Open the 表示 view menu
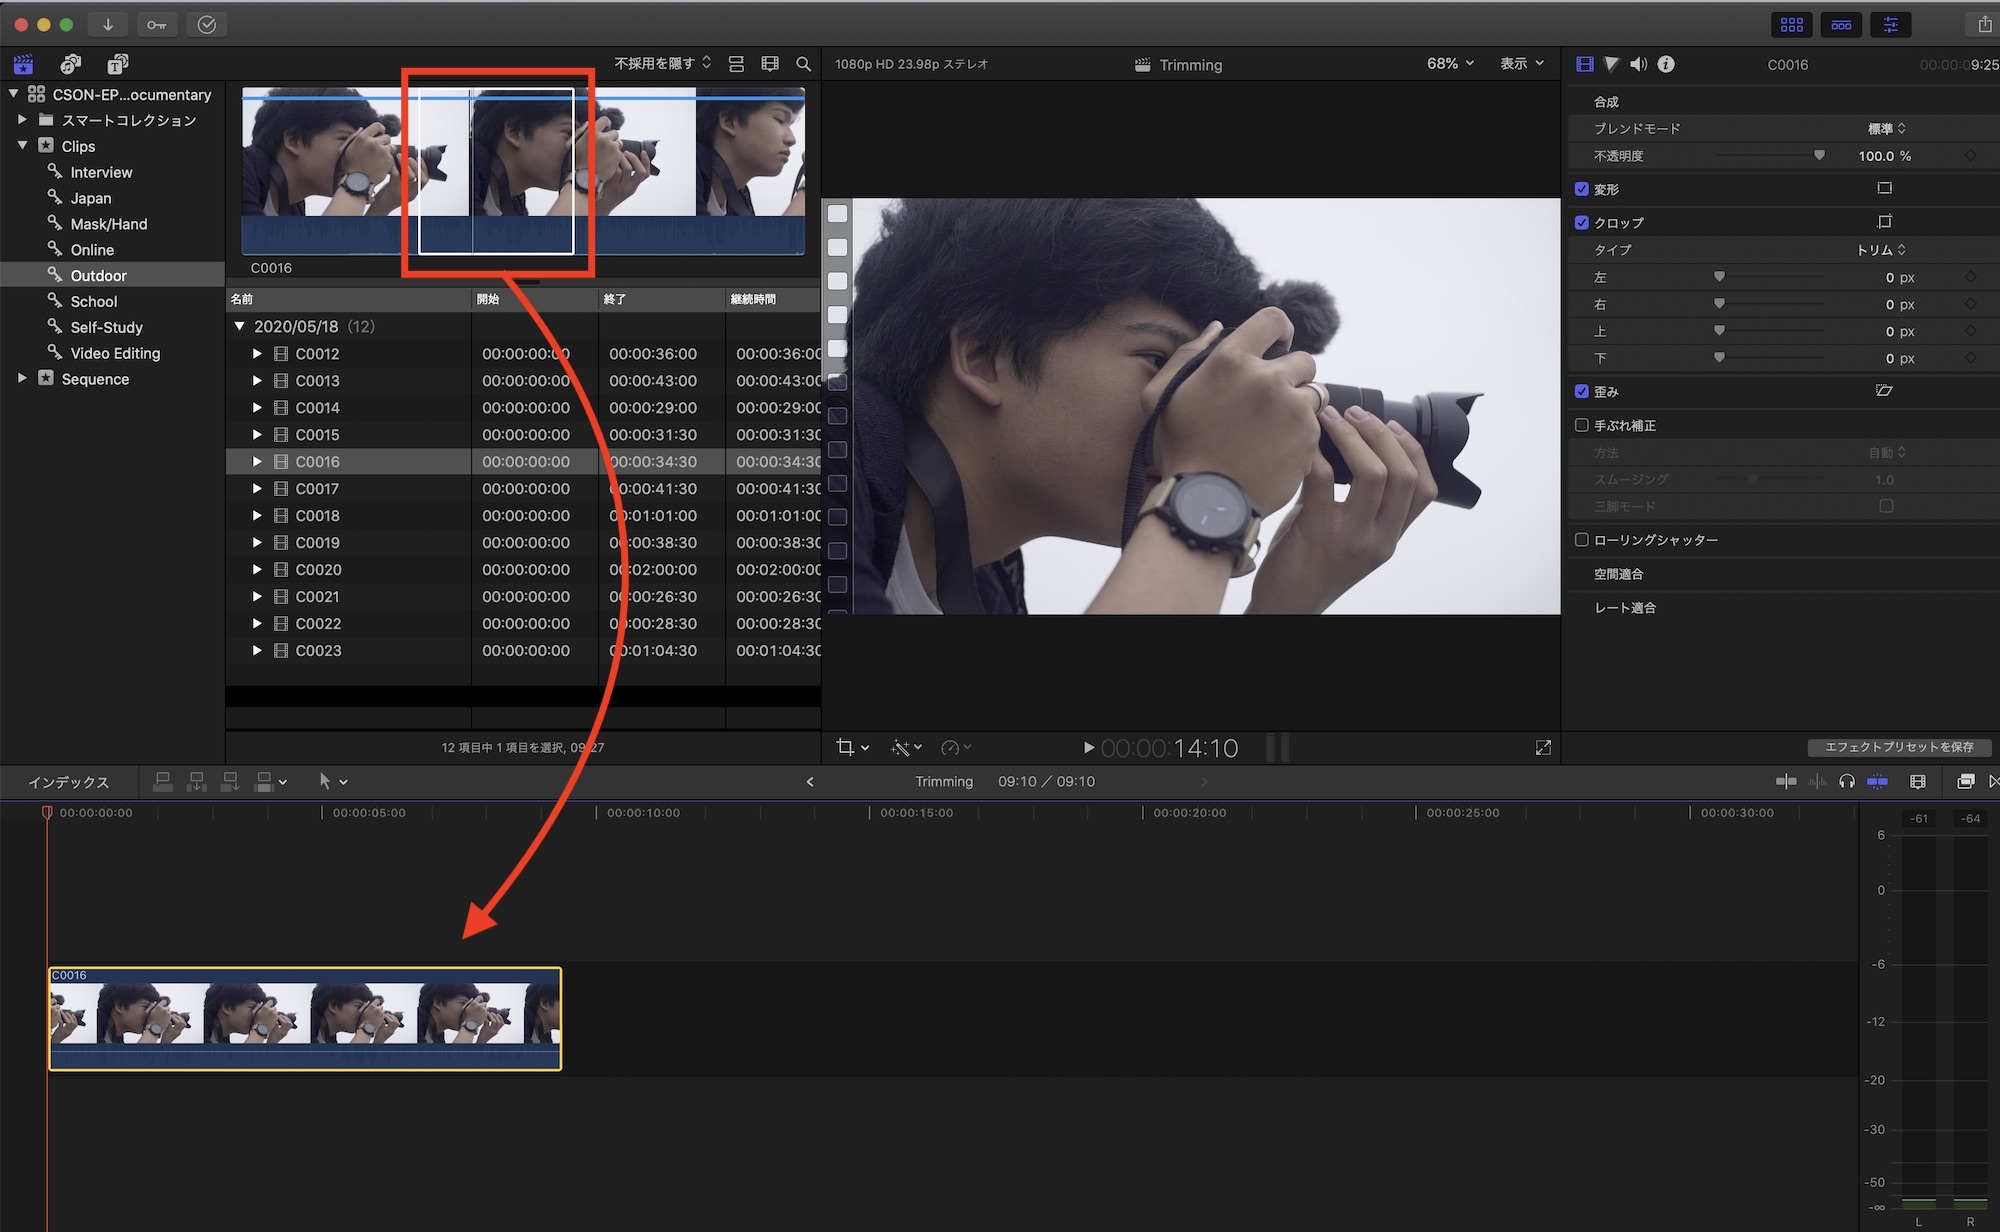 pos(1521,64)
